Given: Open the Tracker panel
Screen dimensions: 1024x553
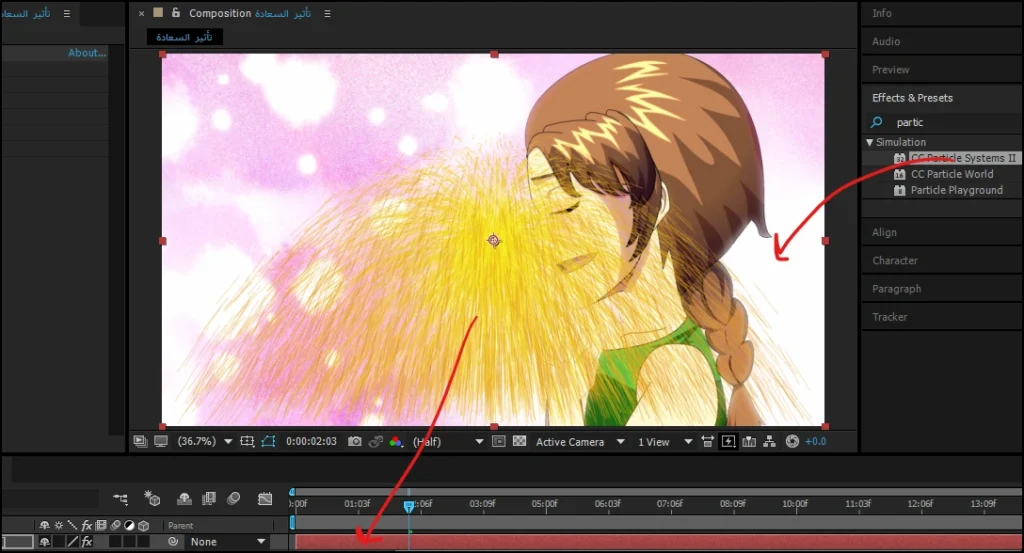Looking at the screenshot, I should 889,317.
